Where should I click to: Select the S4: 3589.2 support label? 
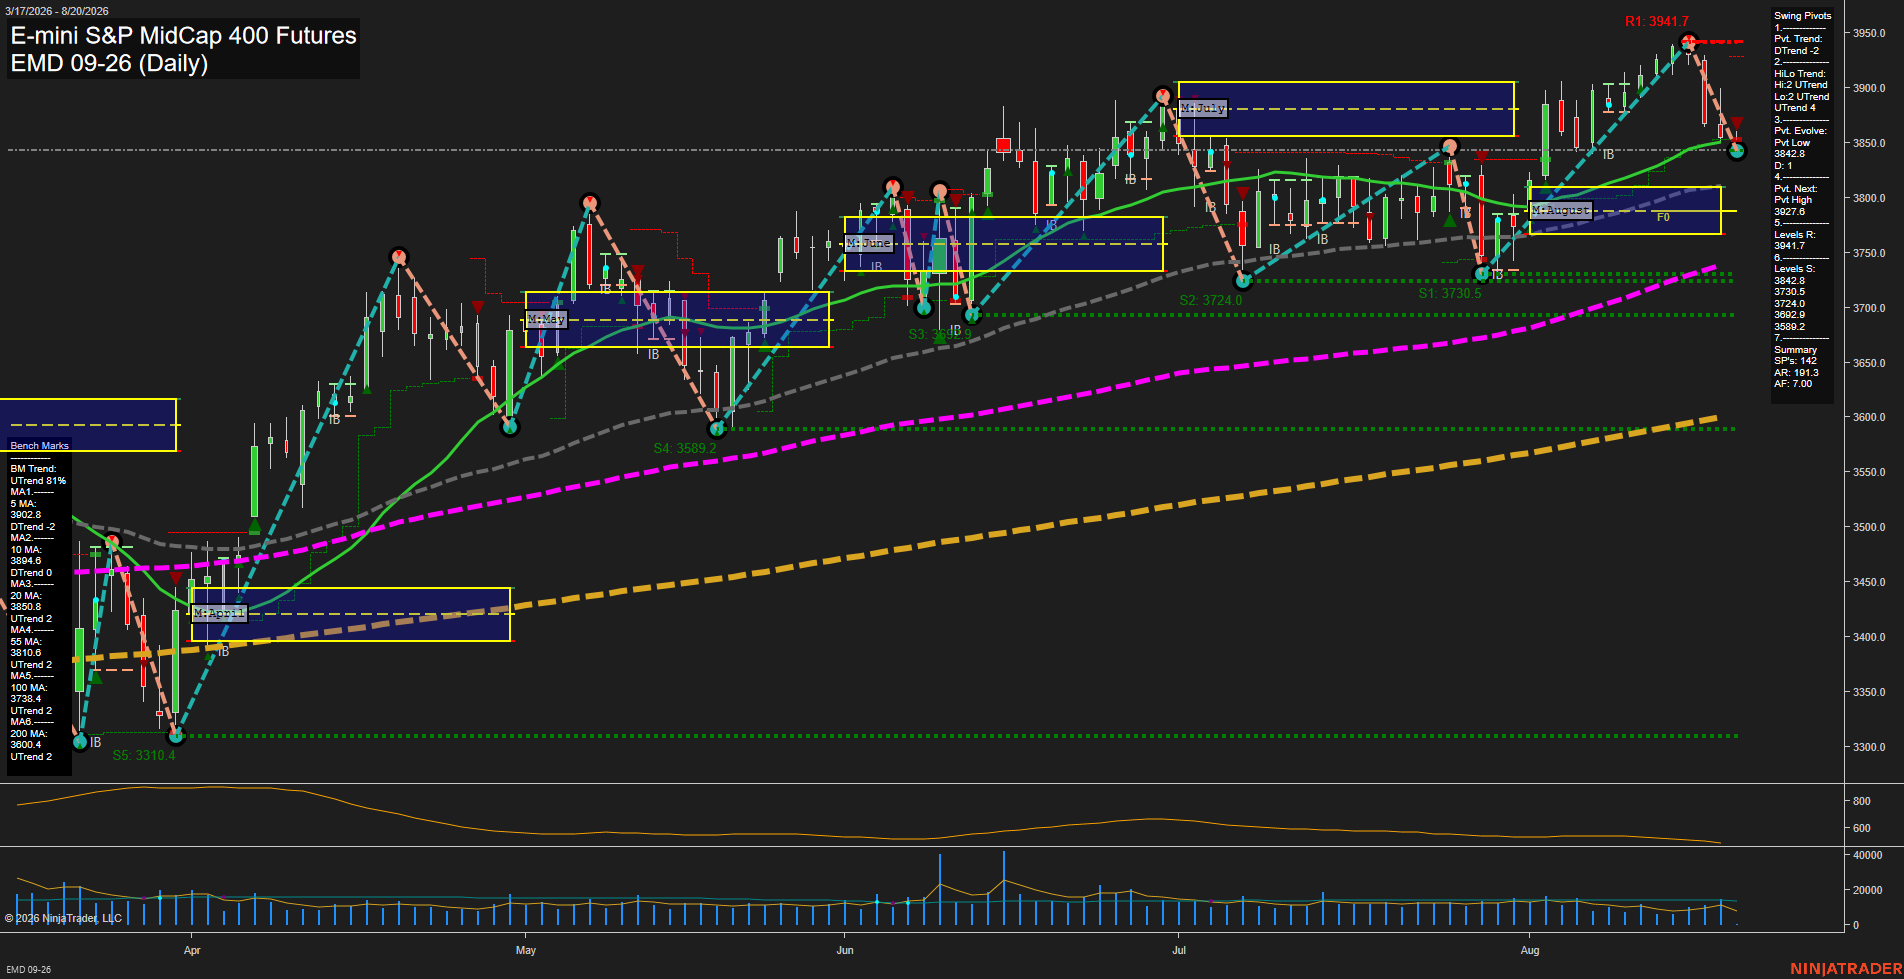pyautogui.click(x=685, y=448)
